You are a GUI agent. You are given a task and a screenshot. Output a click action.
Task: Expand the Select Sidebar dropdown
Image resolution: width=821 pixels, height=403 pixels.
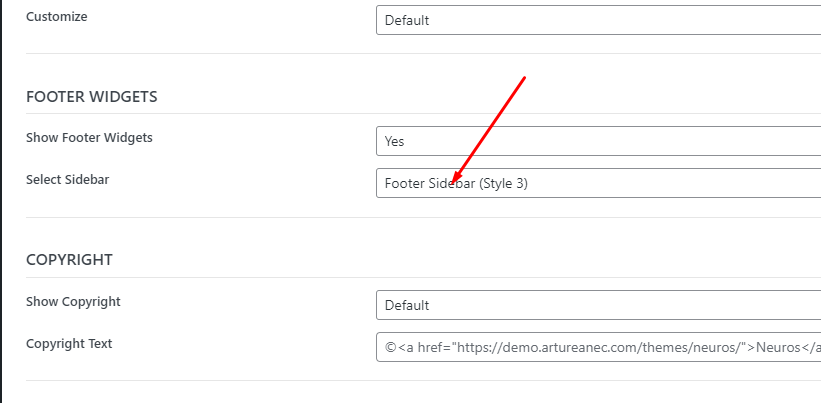598,183
